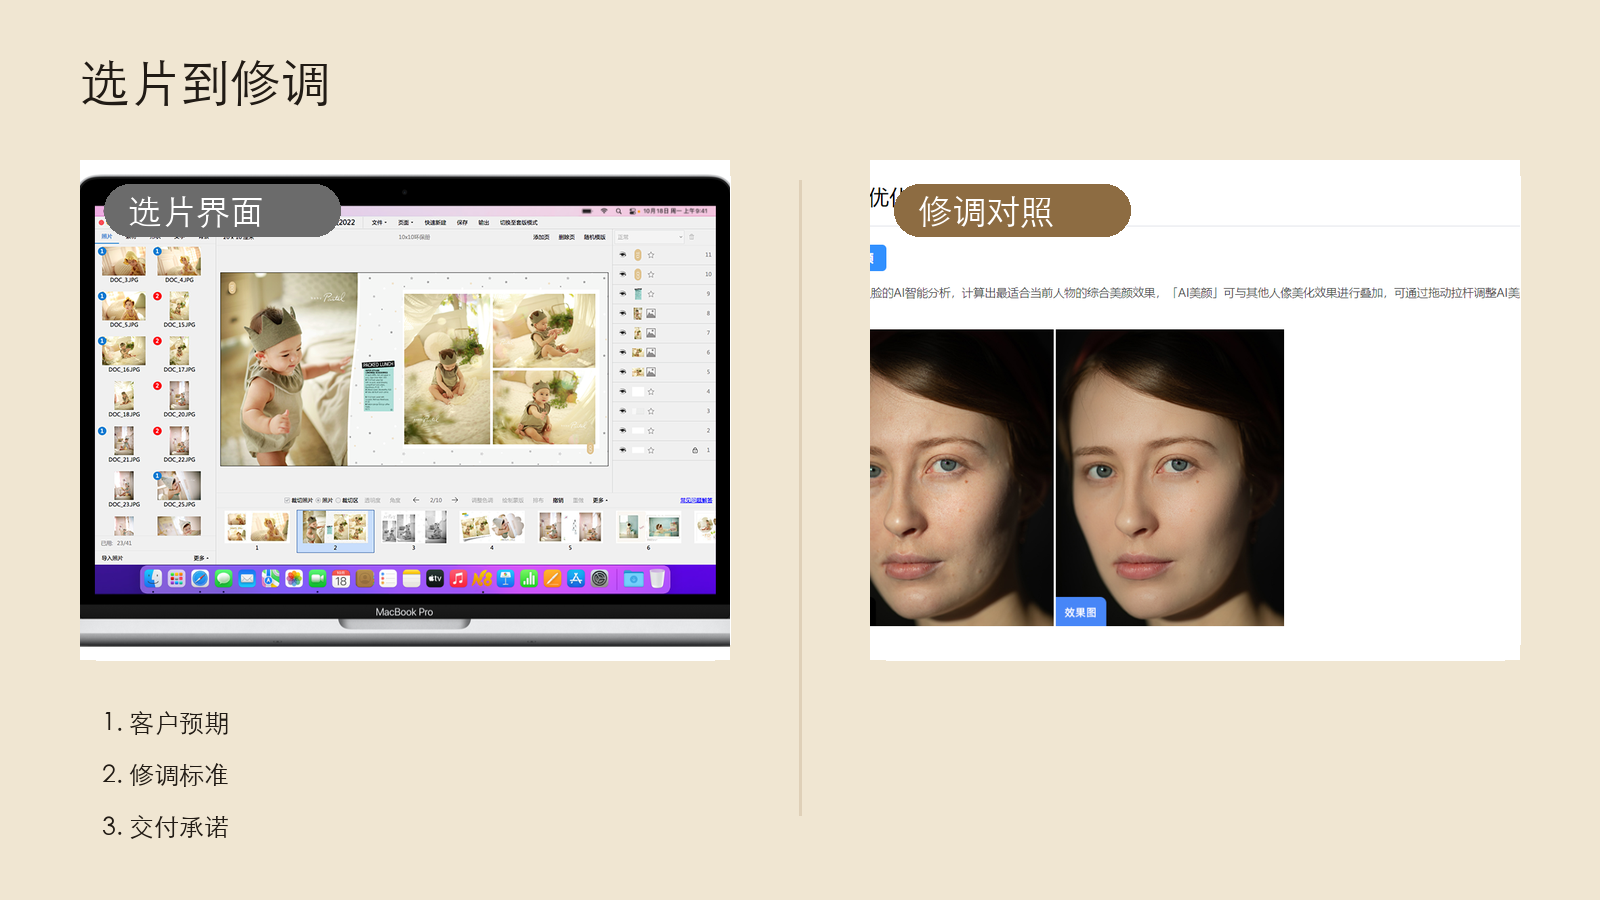
Task: Click the 效果图 label on retouched portrait
Action: 1080,612
